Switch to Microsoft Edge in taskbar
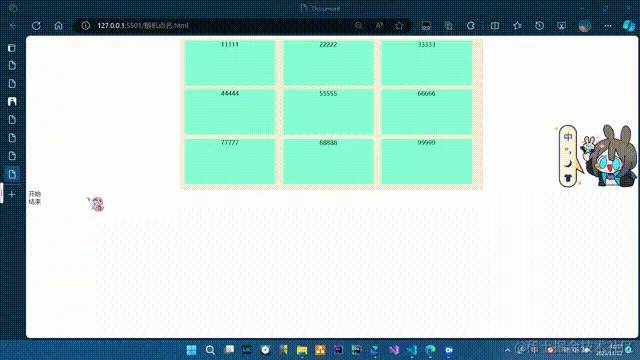Image resolution: width=640 pixels, height=360 pixels. tap(430, 350)
